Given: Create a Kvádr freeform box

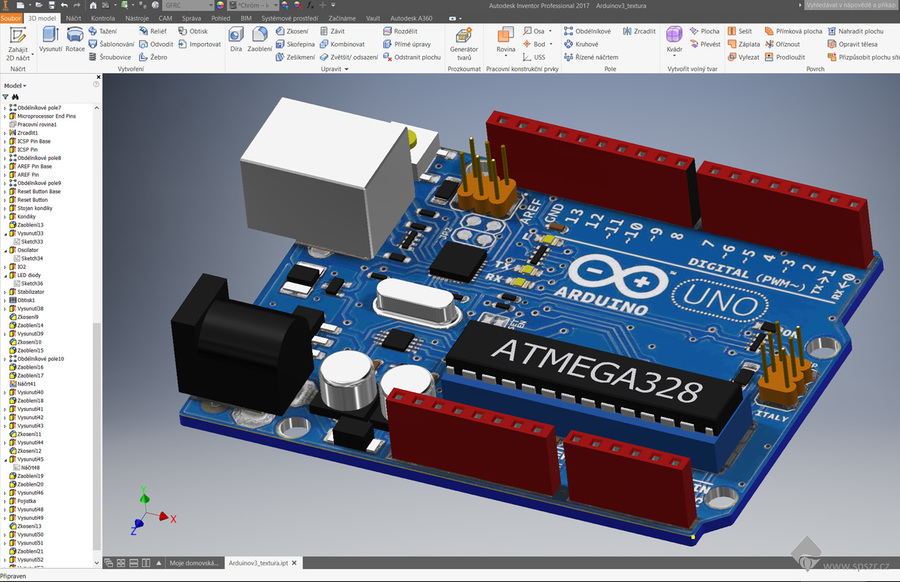Looking at the screenshot, I should (674, 40).
